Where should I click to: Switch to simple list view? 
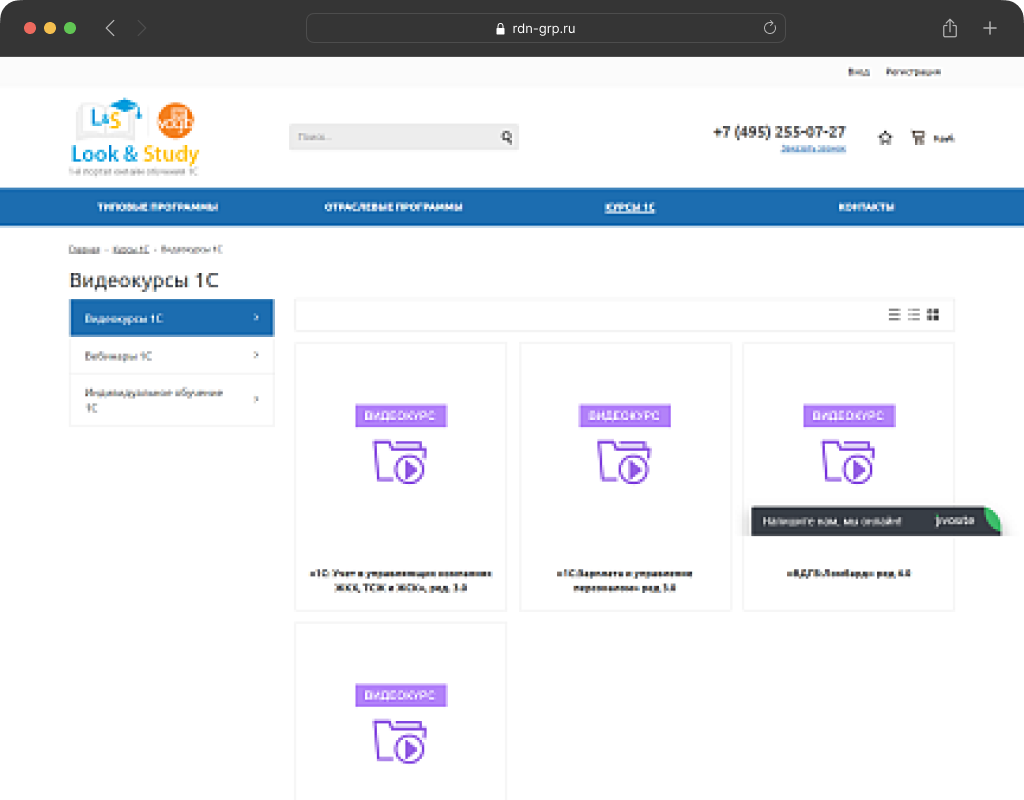coord(895,315)
